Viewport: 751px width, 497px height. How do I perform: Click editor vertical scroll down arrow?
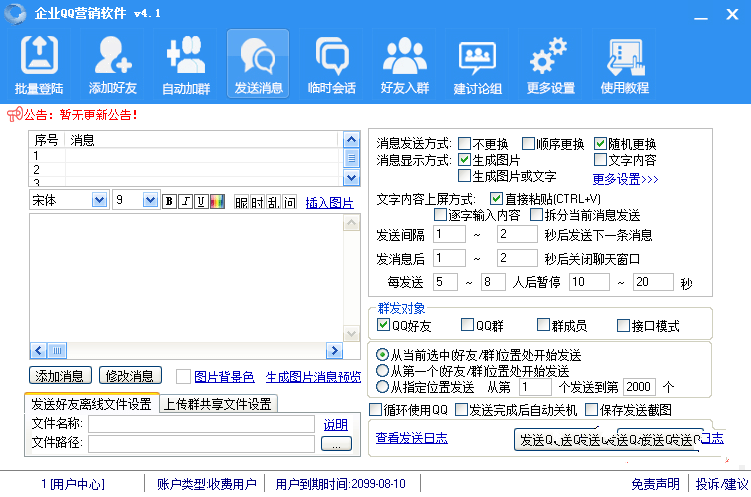point(352,333)
